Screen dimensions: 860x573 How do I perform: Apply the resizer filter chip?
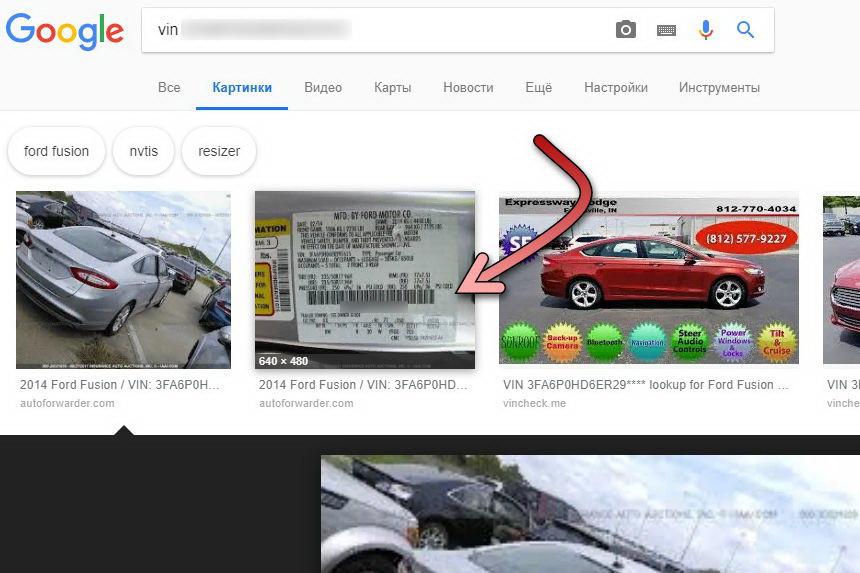point(219,151)
